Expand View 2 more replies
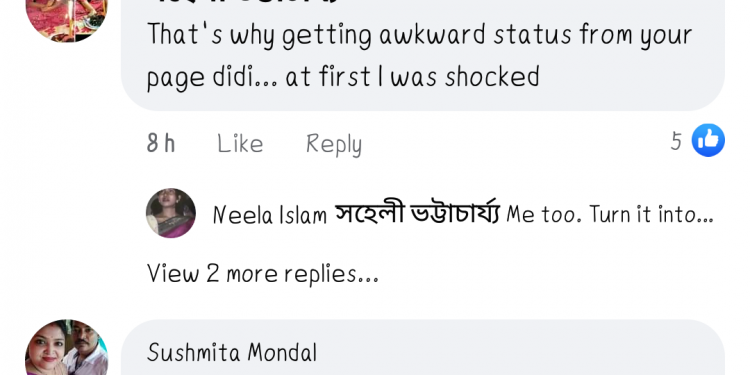This screenshot has width=750, height=375. pyautogui.click(x=263, y=274)
